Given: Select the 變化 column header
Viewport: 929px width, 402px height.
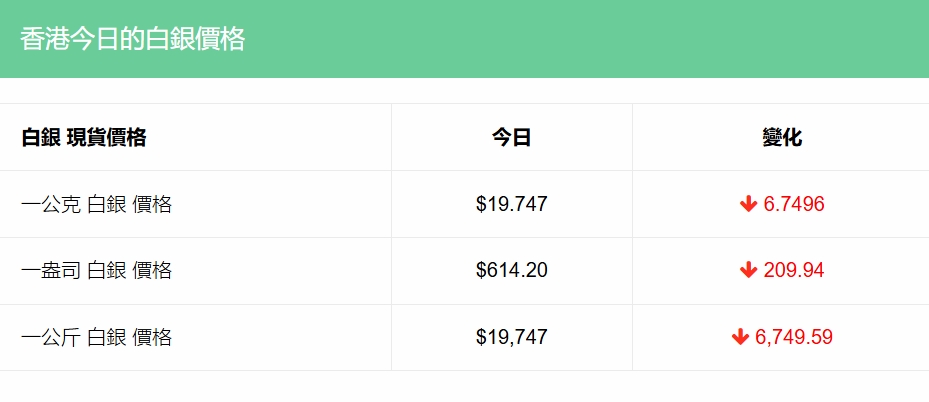Looking at the screenshot, I should (x=781, y=138).
